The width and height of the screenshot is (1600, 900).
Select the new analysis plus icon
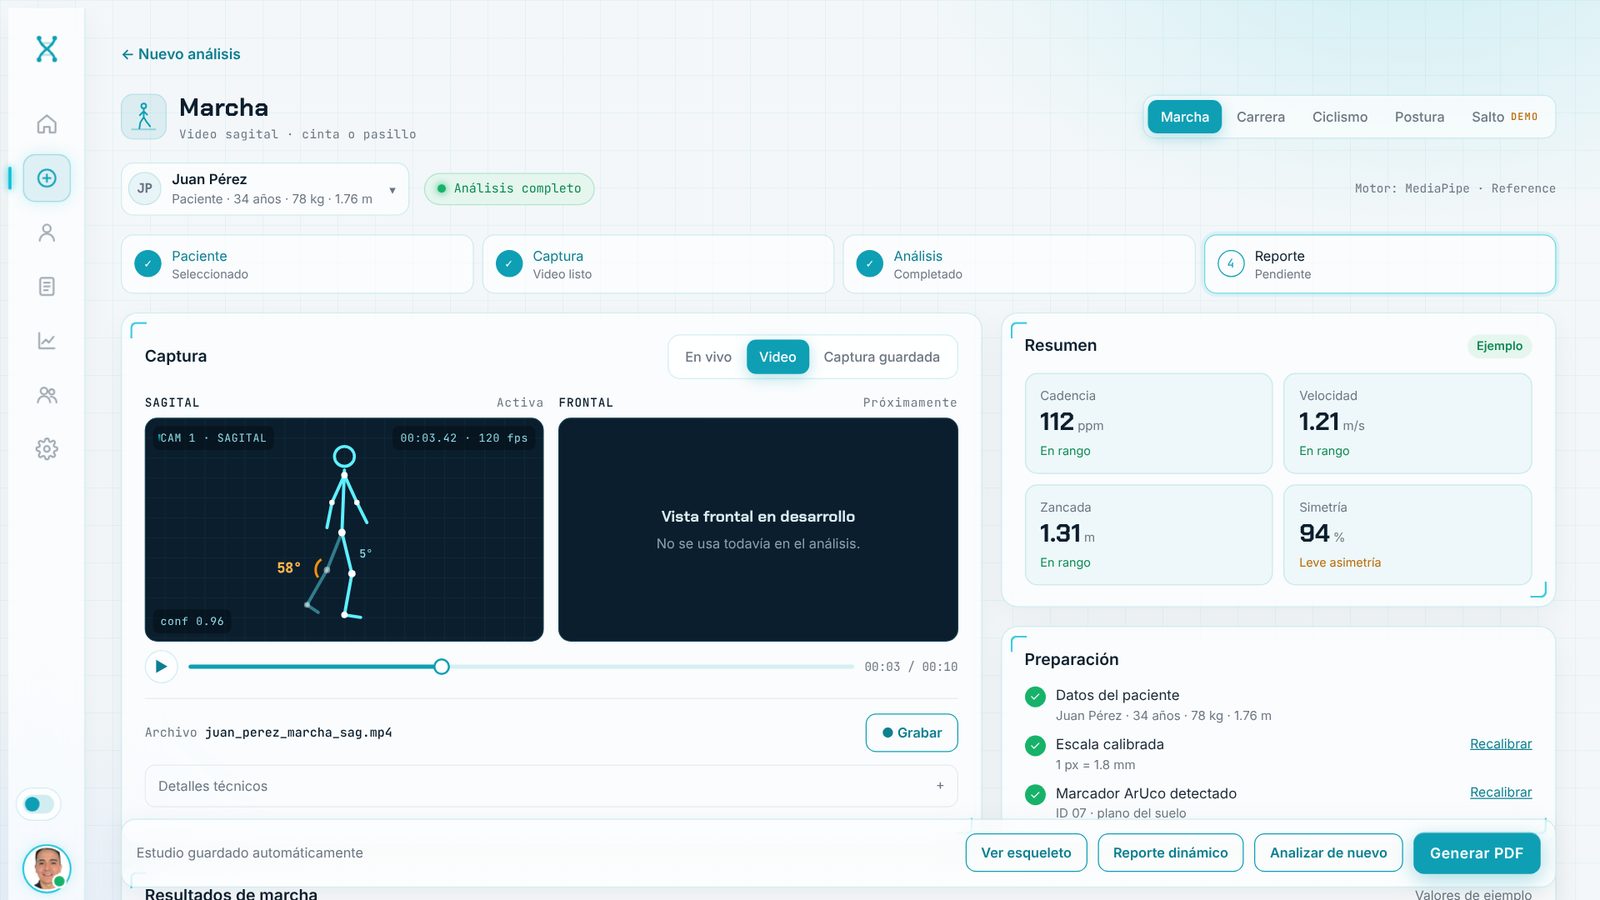point(47,178)
